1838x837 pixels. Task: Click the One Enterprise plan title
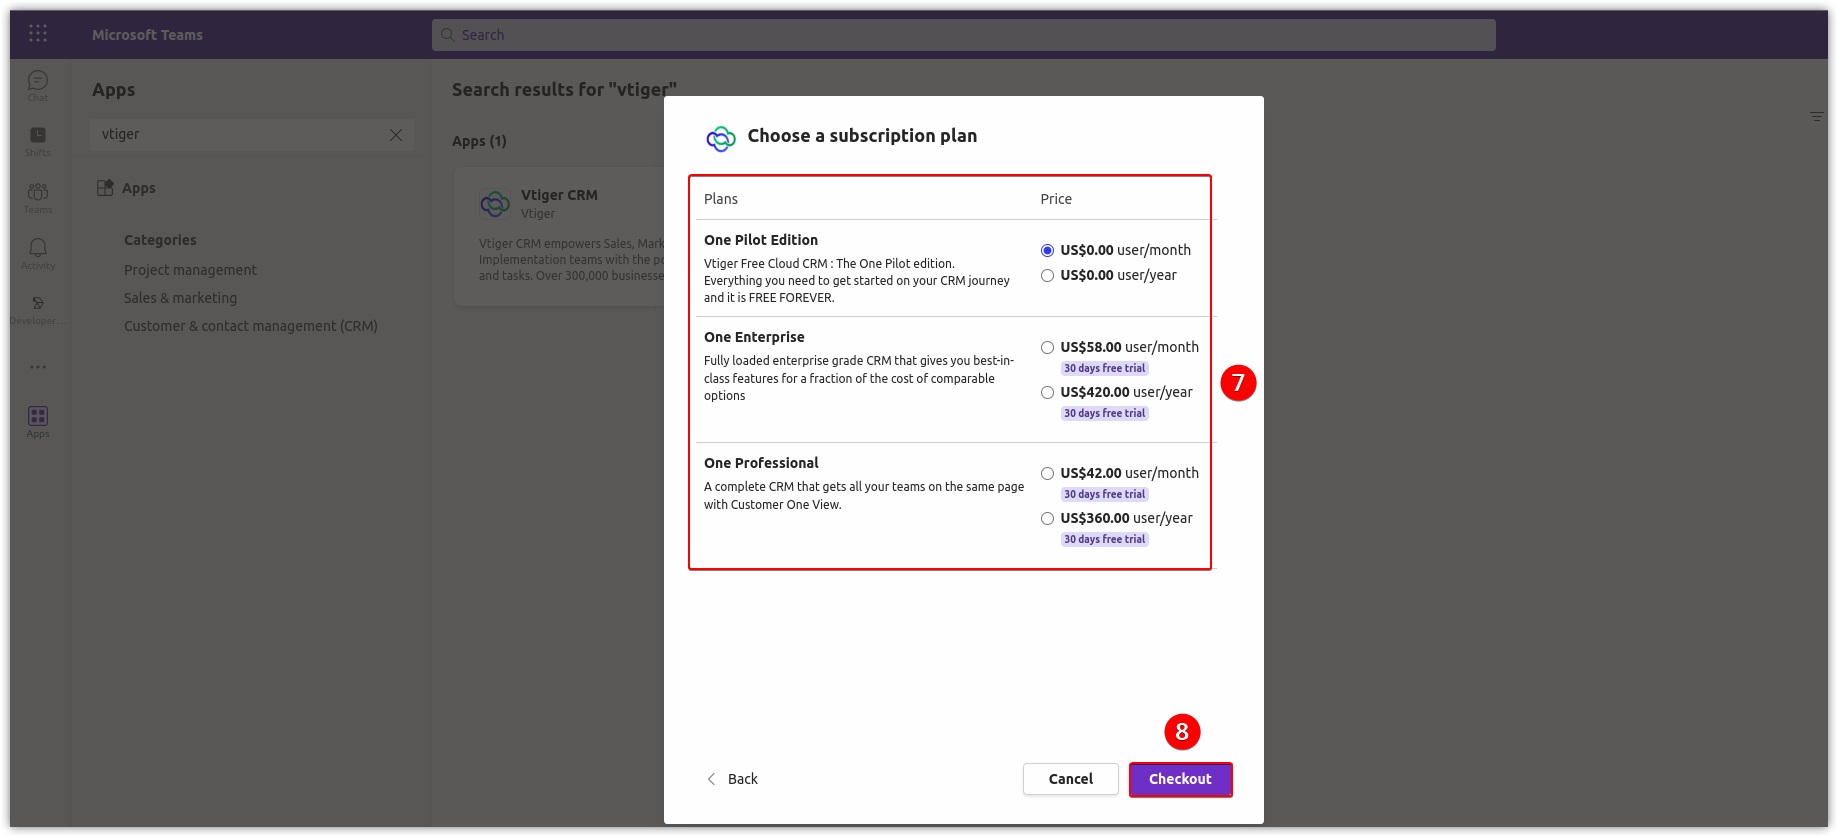pyautogui.click(x=754, y=337)
